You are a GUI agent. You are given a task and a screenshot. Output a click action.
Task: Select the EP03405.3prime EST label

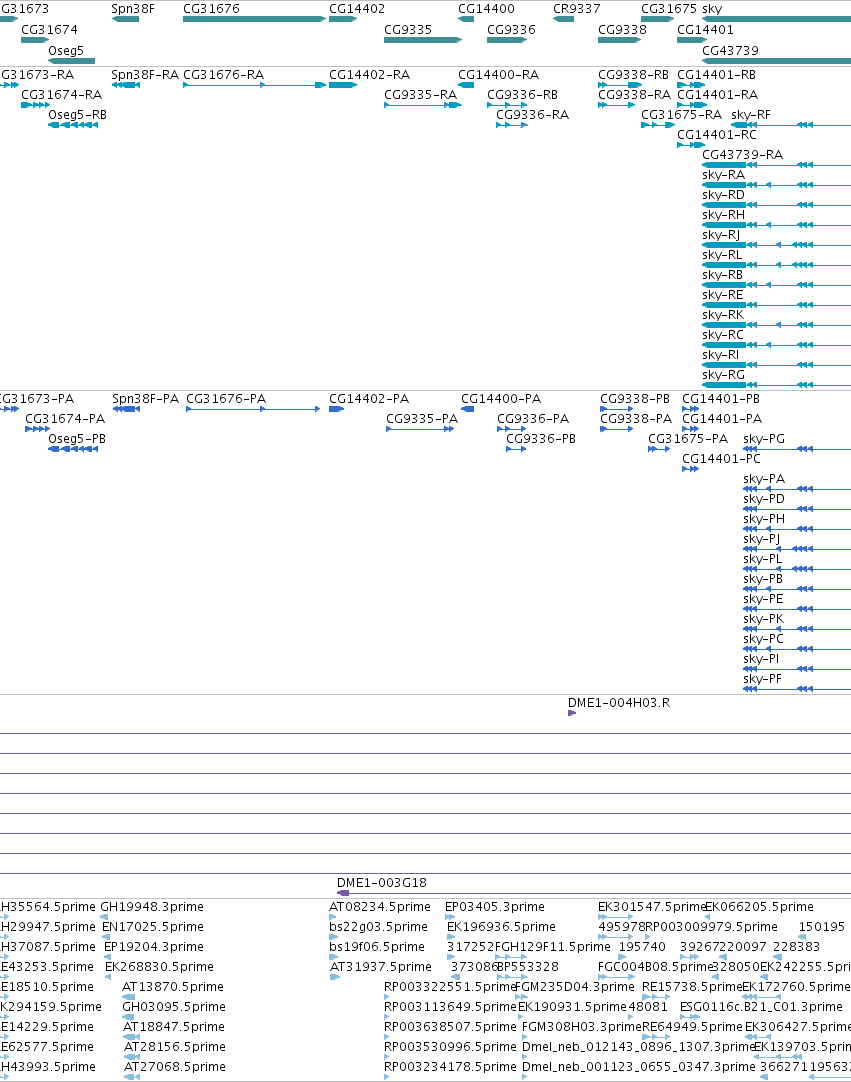[x=495, y=907]
